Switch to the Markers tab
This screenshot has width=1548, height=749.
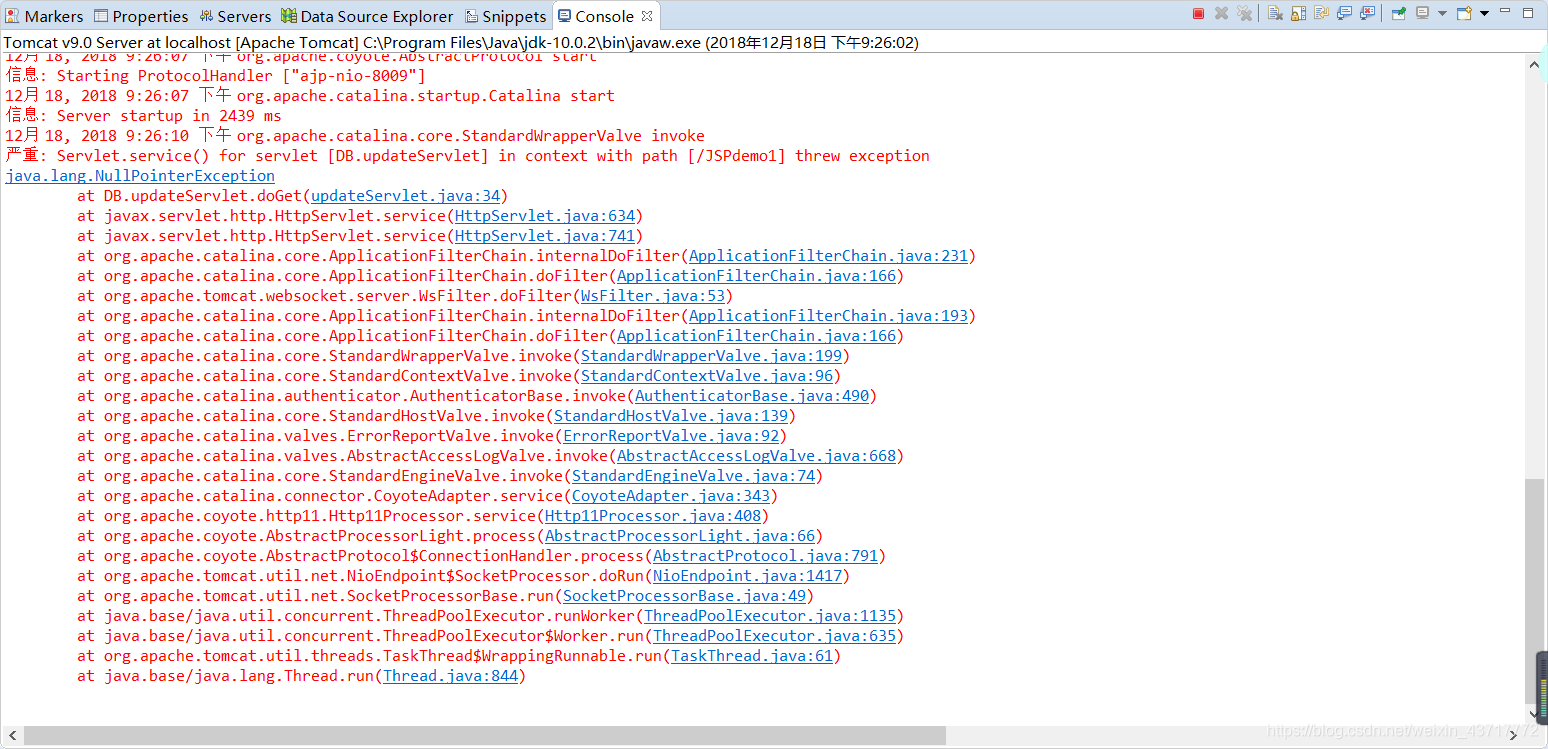point(45,16)
